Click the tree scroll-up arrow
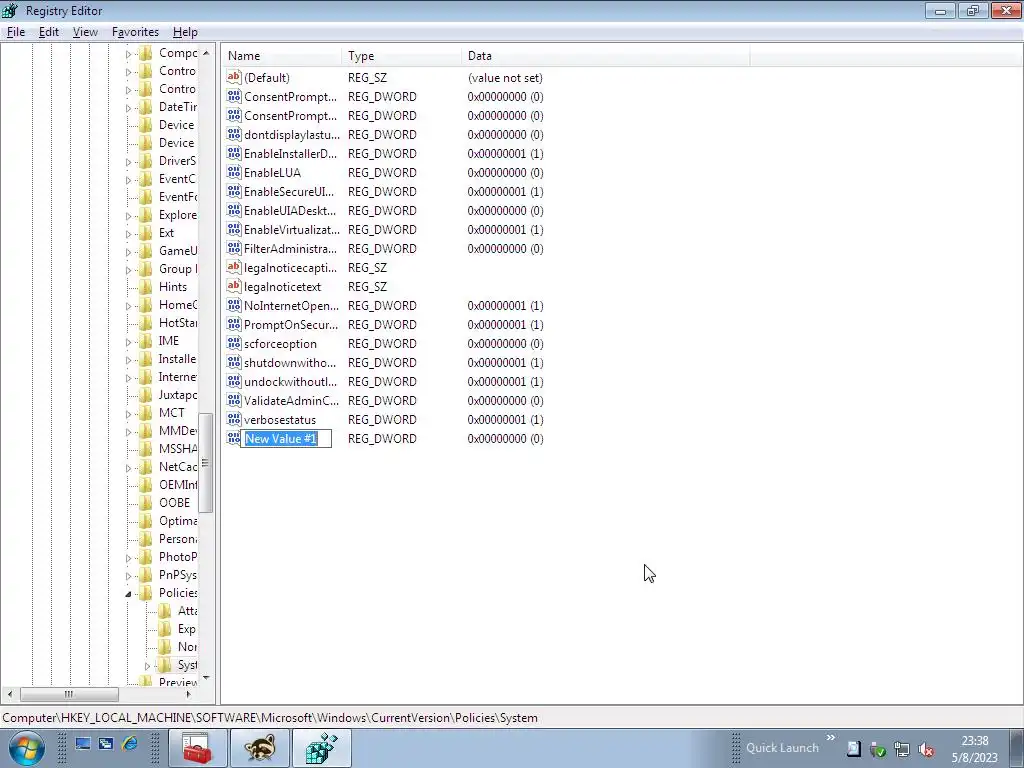 point(206,53)
